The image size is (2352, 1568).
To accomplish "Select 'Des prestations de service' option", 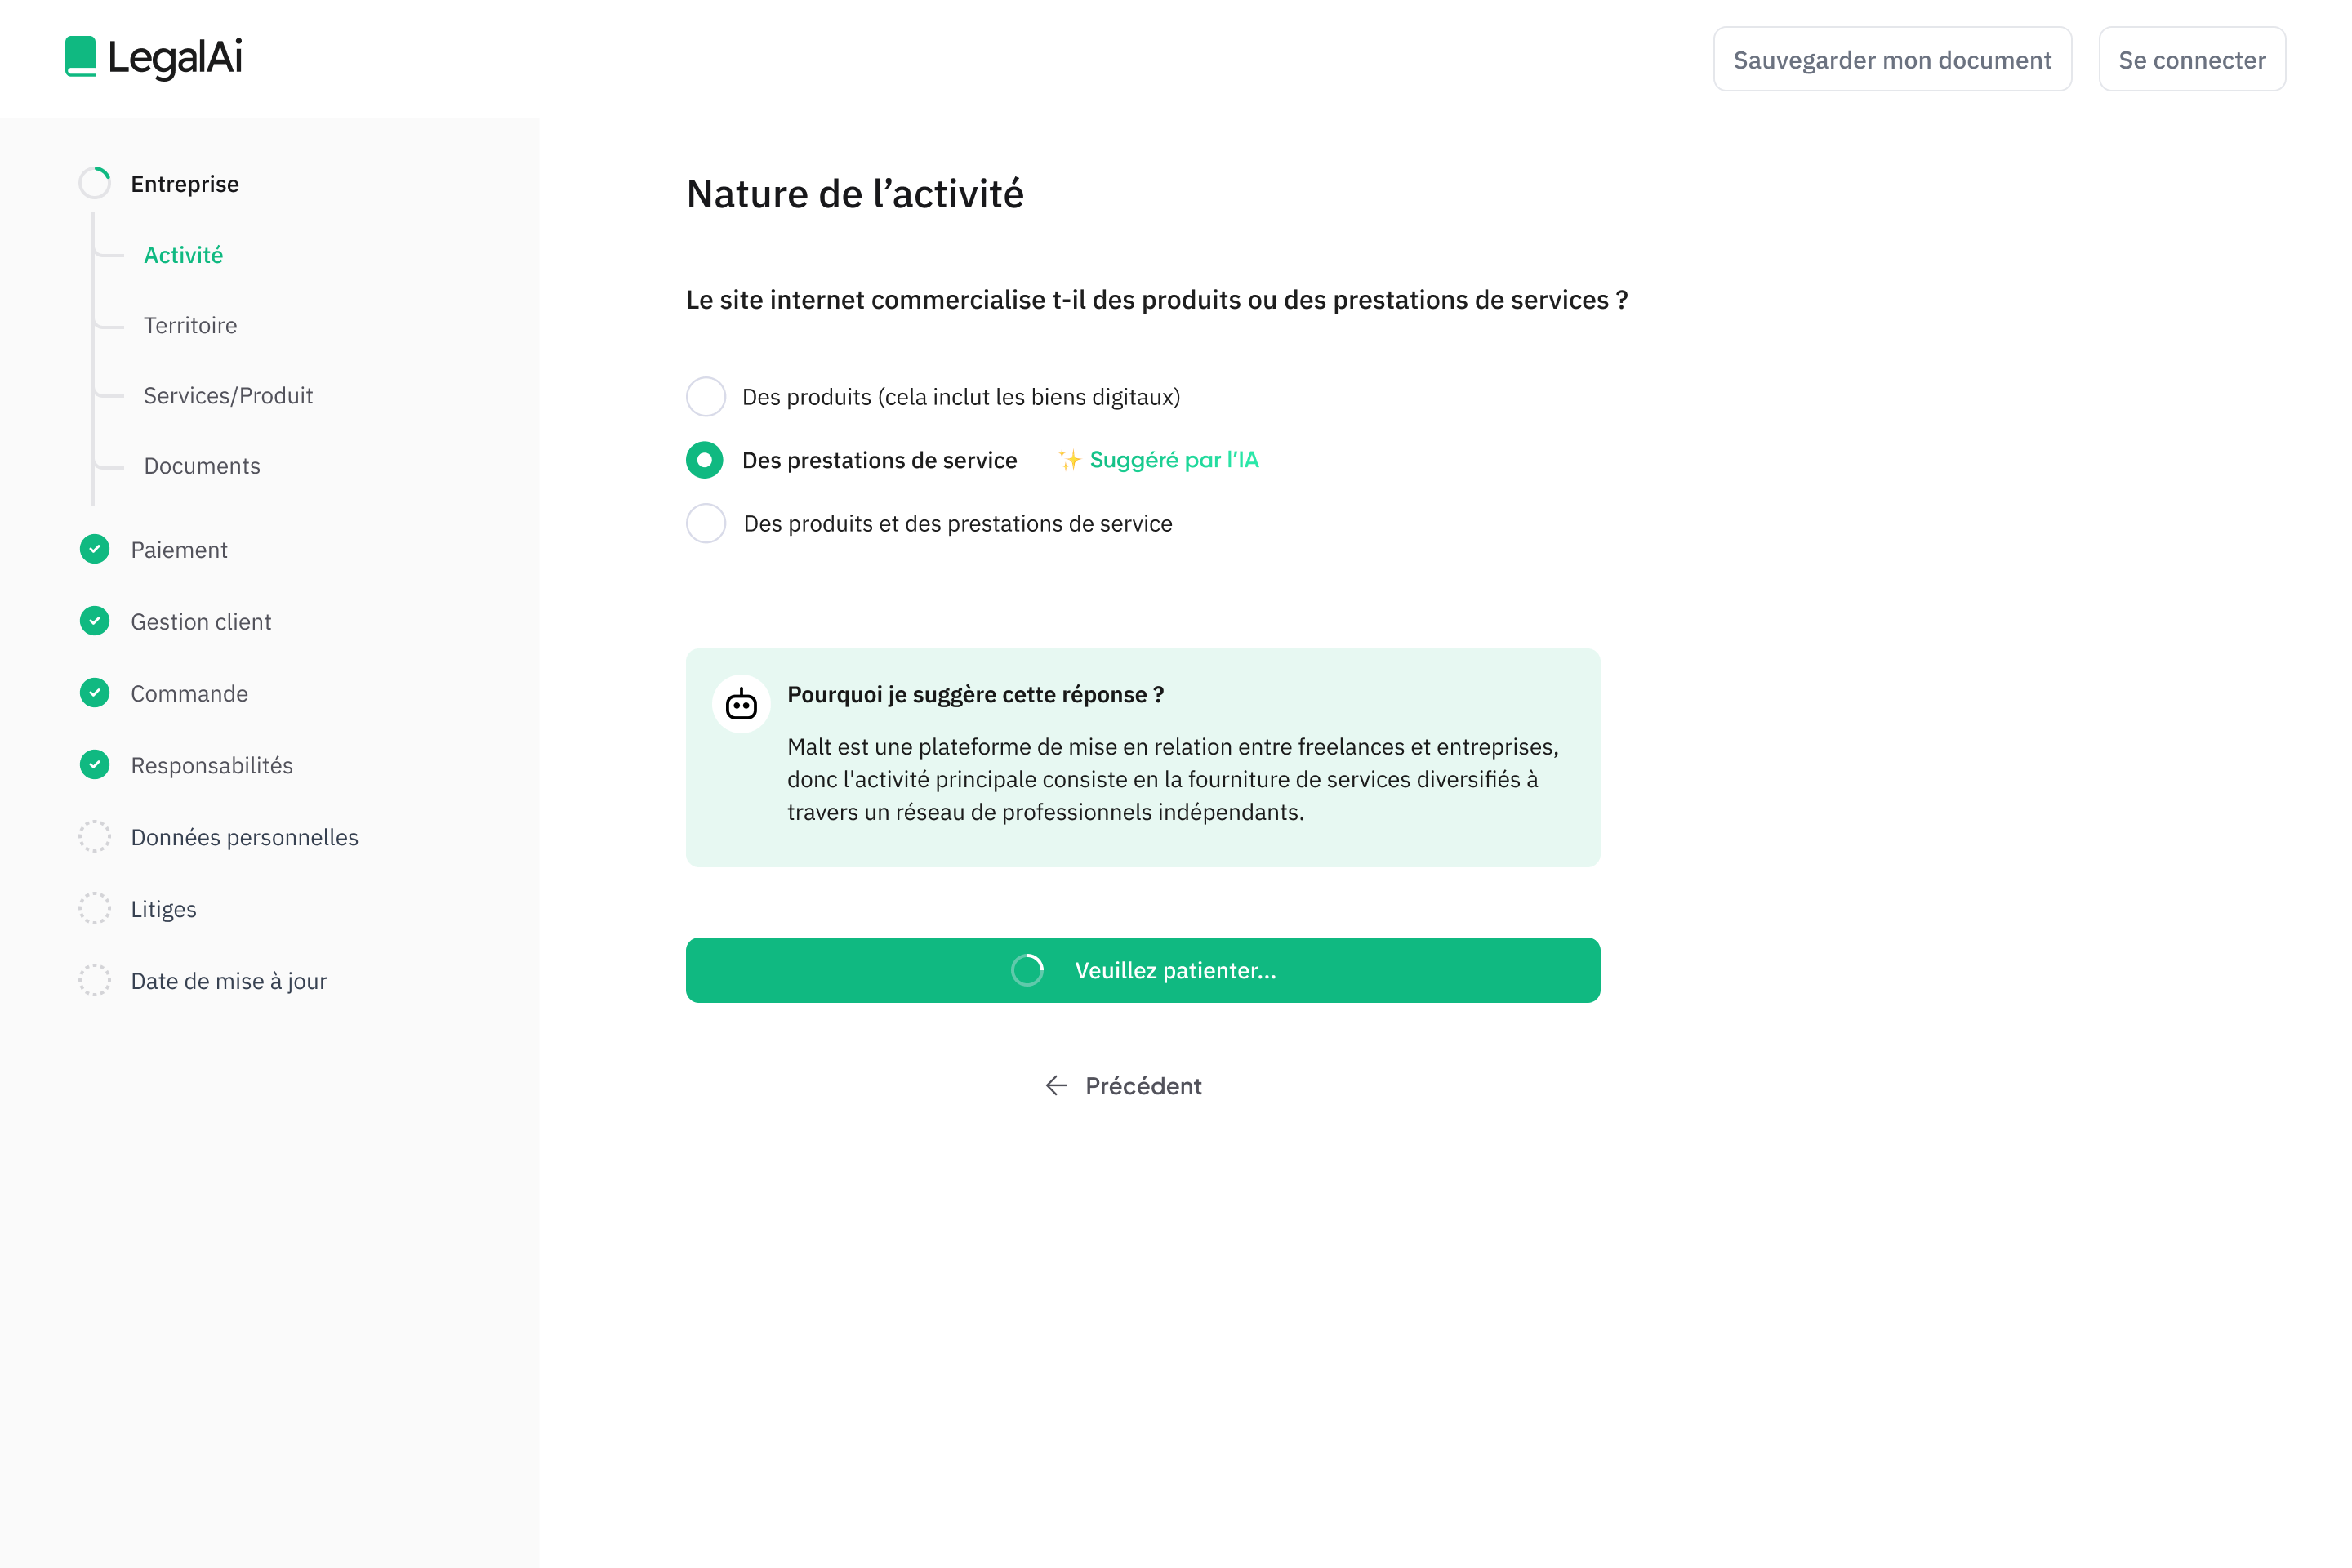I will click(x=705, y=460).
